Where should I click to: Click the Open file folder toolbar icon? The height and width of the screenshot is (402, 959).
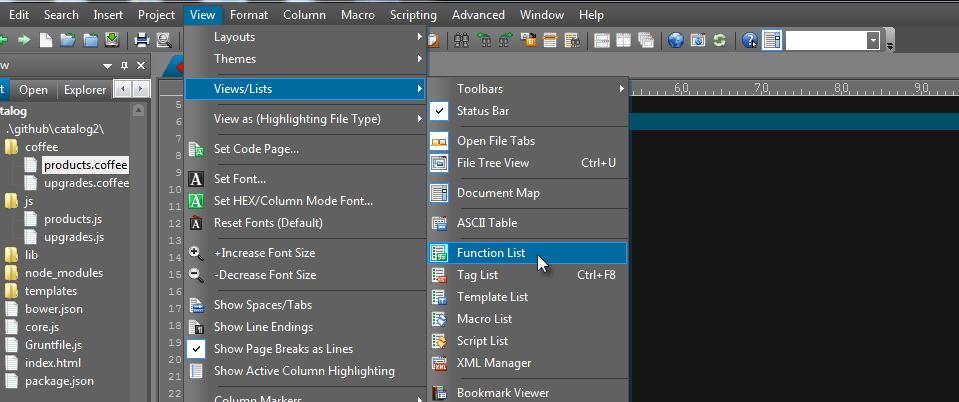pyautogui.click(x=68, y=40)
